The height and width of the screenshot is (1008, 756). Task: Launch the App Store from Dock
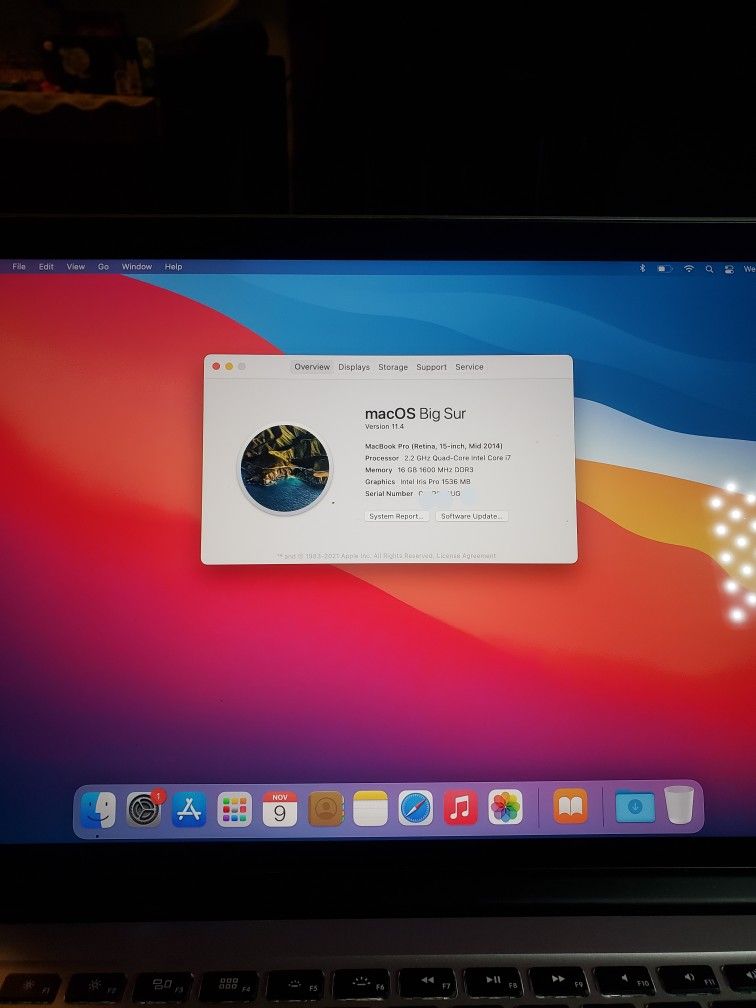tap(189, 809)
